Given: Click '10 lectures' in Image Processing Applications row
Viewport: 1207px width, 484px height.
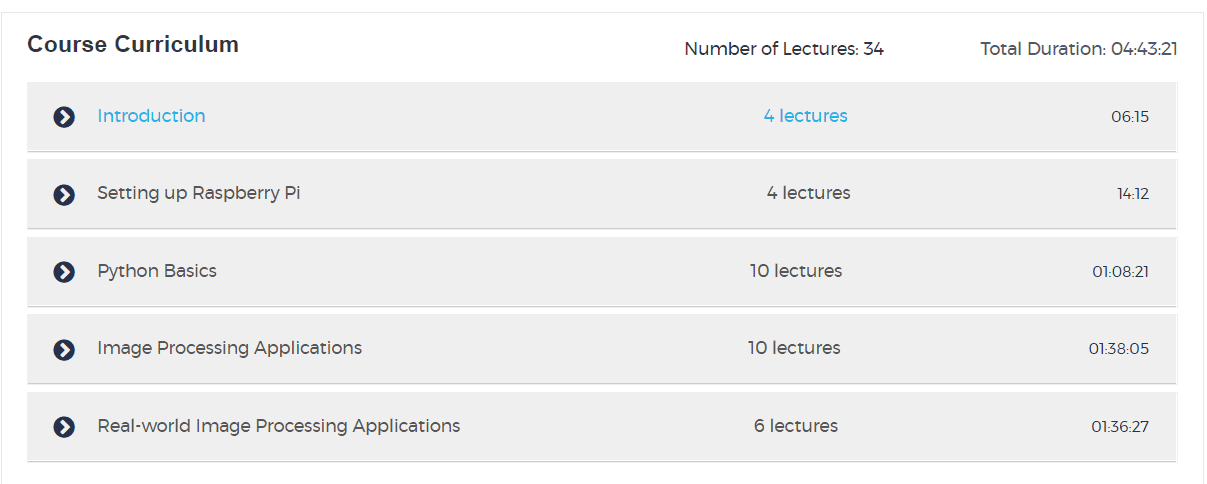Looking at the screenshot, I should pyautogui.click(x=794, y=348).
